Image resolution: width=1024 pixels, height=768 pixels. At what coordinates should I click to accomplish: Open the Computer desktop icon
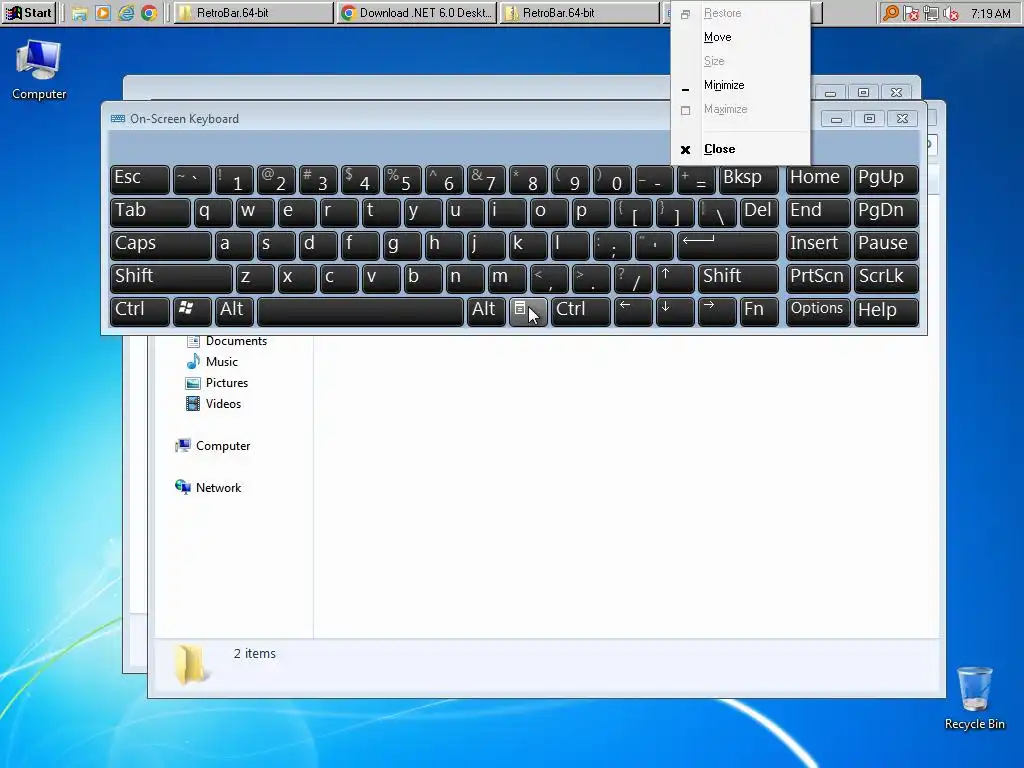click(39, 70)
